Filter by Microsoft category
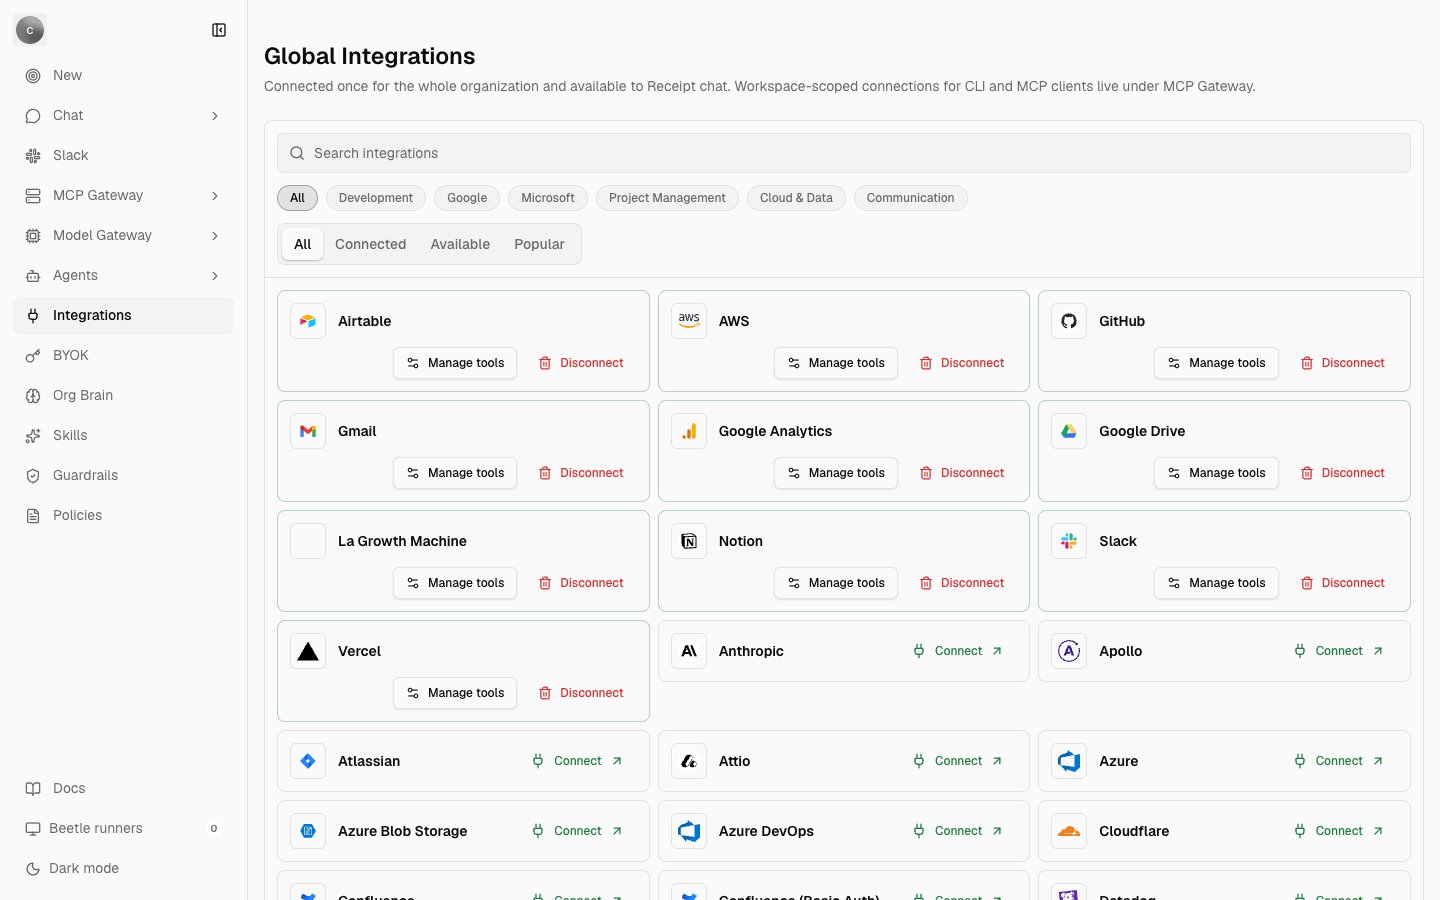 548,198
